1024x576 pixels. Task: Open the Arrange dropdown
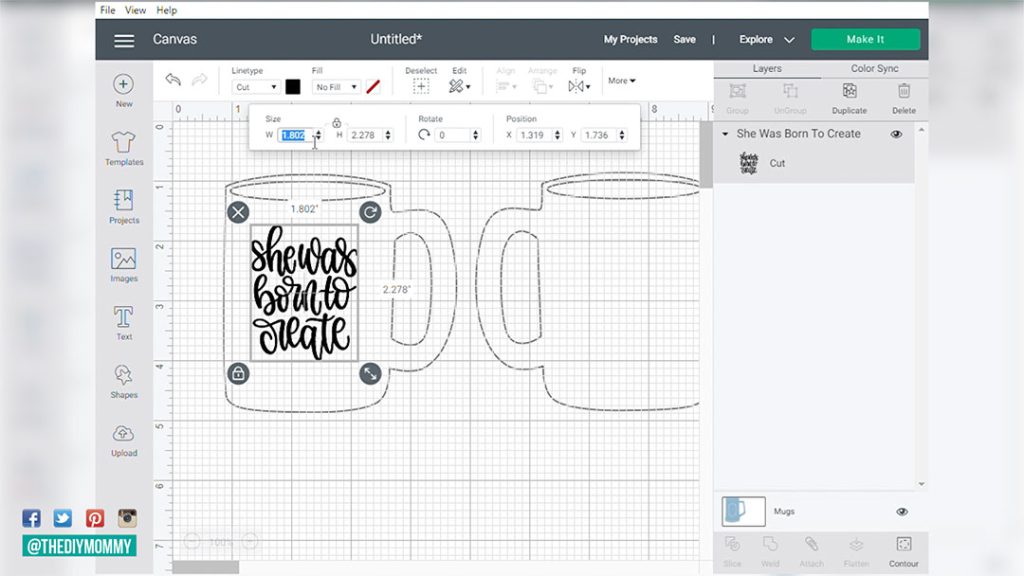pos(542,86)
